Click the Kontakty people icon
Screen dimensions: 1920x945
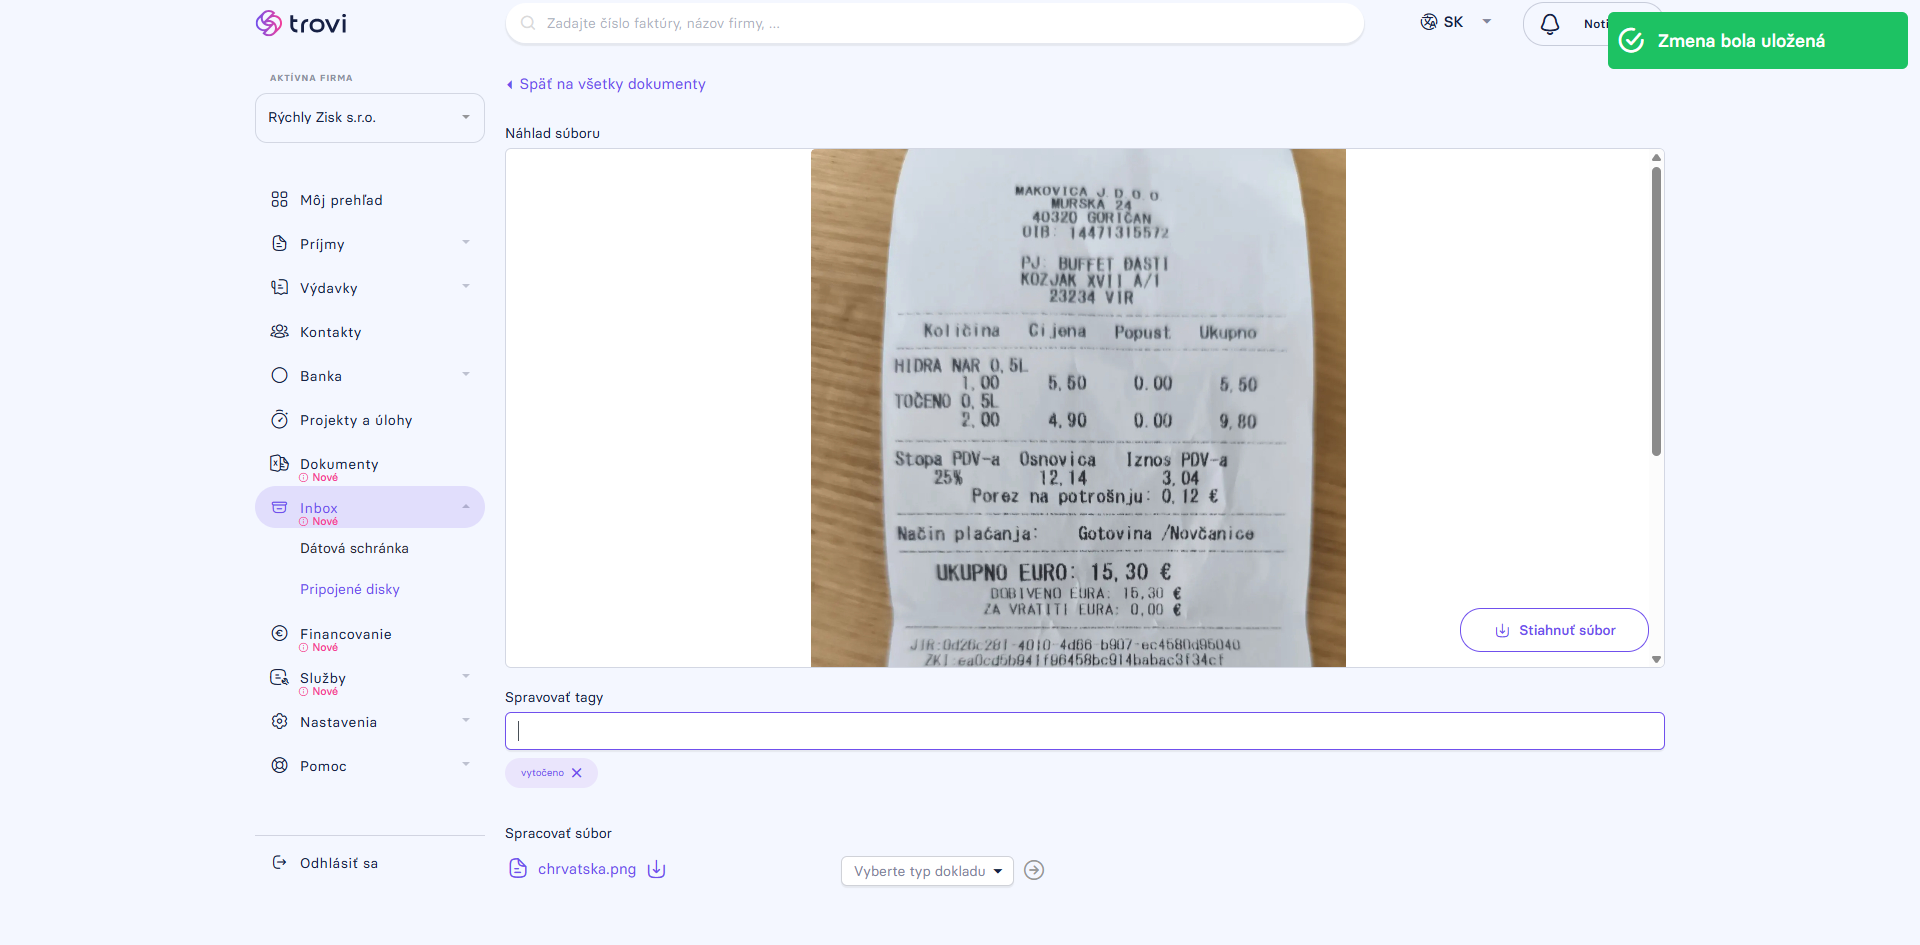point(279,332)
